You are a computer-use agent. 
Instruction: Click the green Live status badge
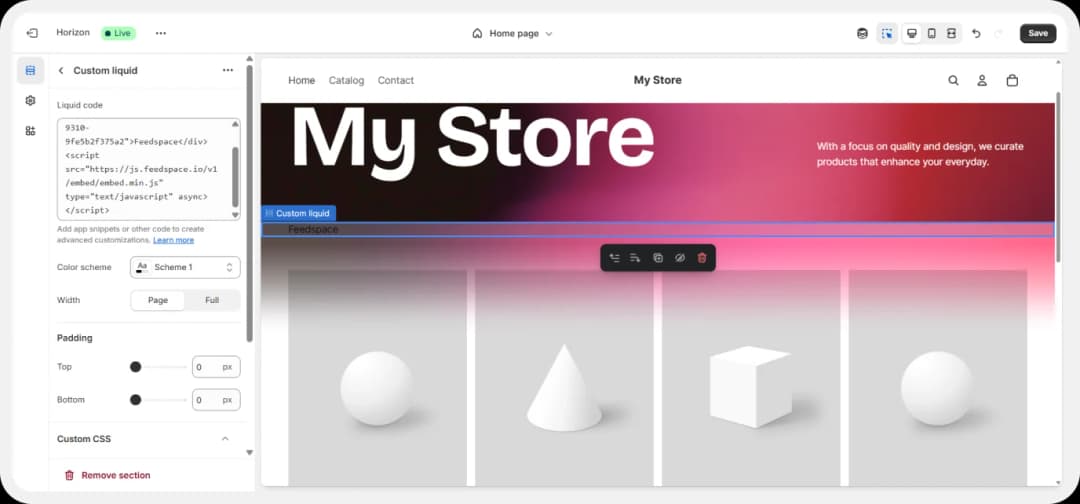pos(118,33)
